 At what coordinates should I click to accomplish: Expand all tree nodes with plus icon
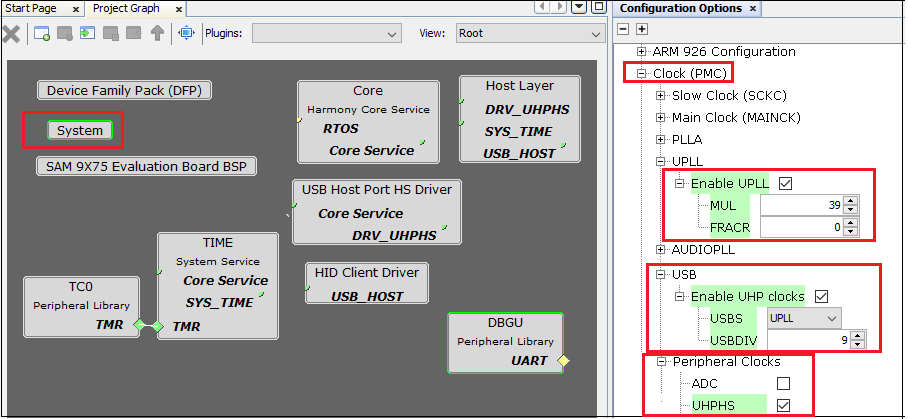(x=642, y=29)
